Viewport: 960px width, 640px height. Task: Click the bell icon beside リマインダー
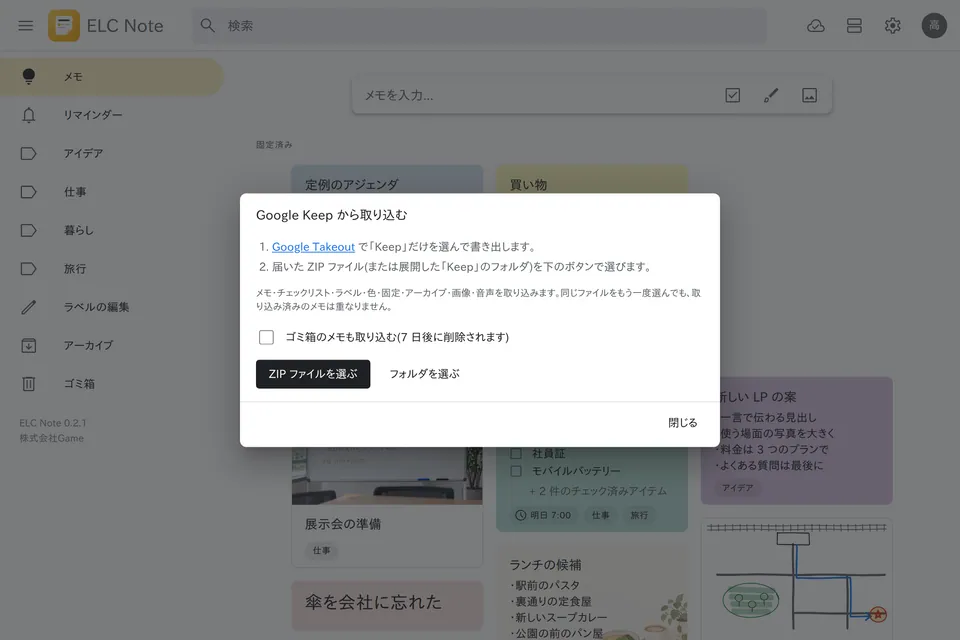pyautogui.click(x=29, y=115)
